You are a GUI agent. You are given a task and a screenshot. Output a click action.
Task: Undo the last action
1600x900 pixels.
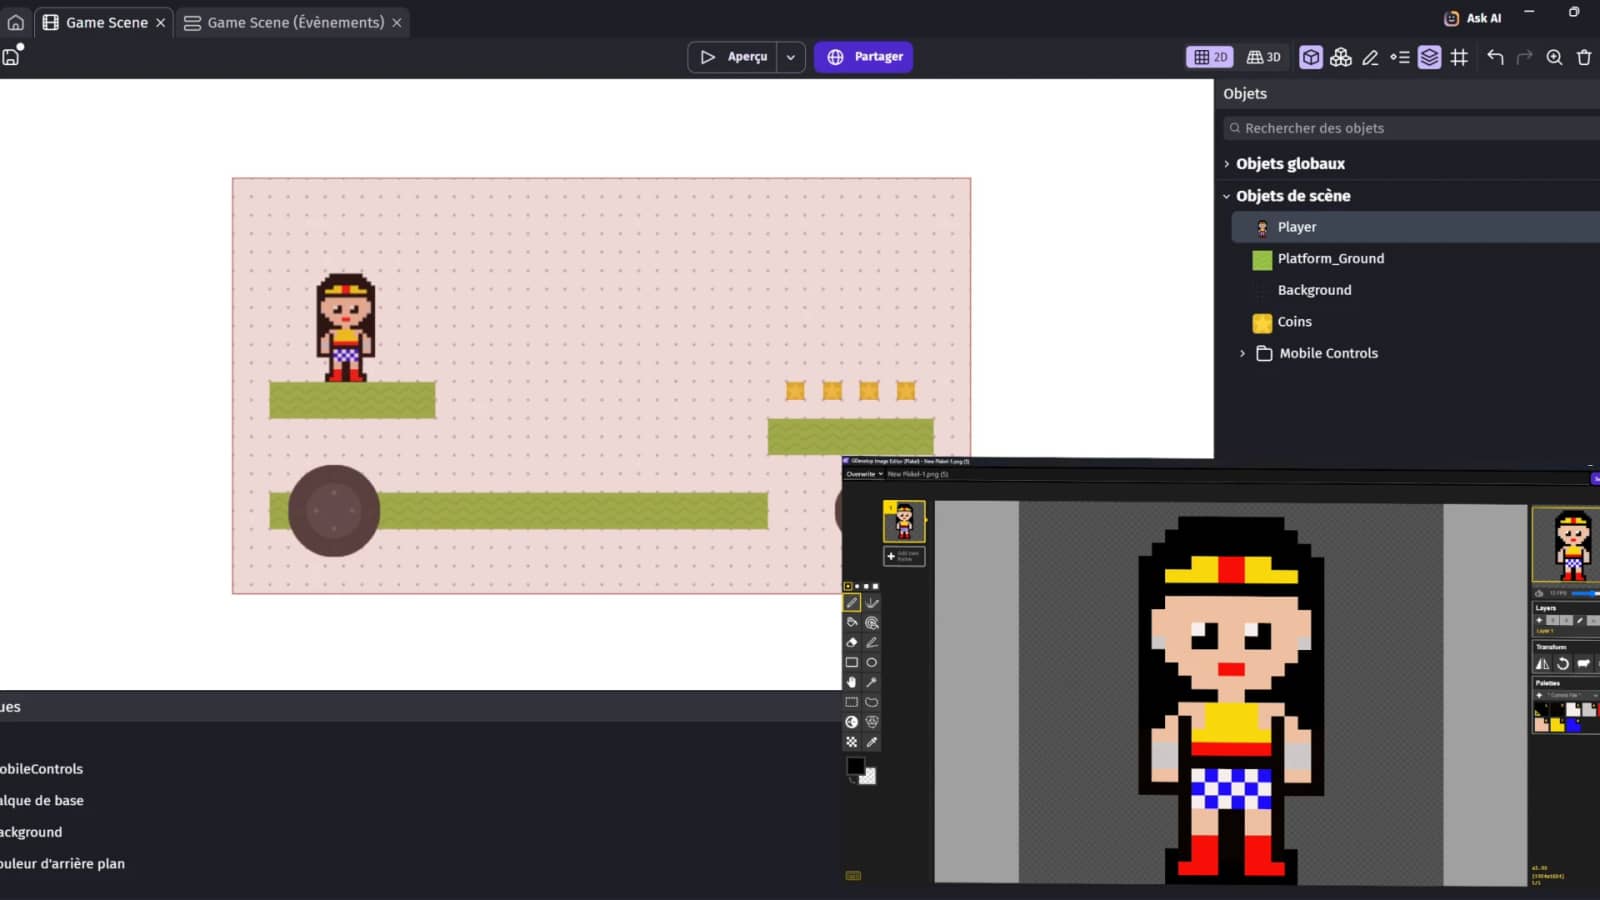point(1495,57)
